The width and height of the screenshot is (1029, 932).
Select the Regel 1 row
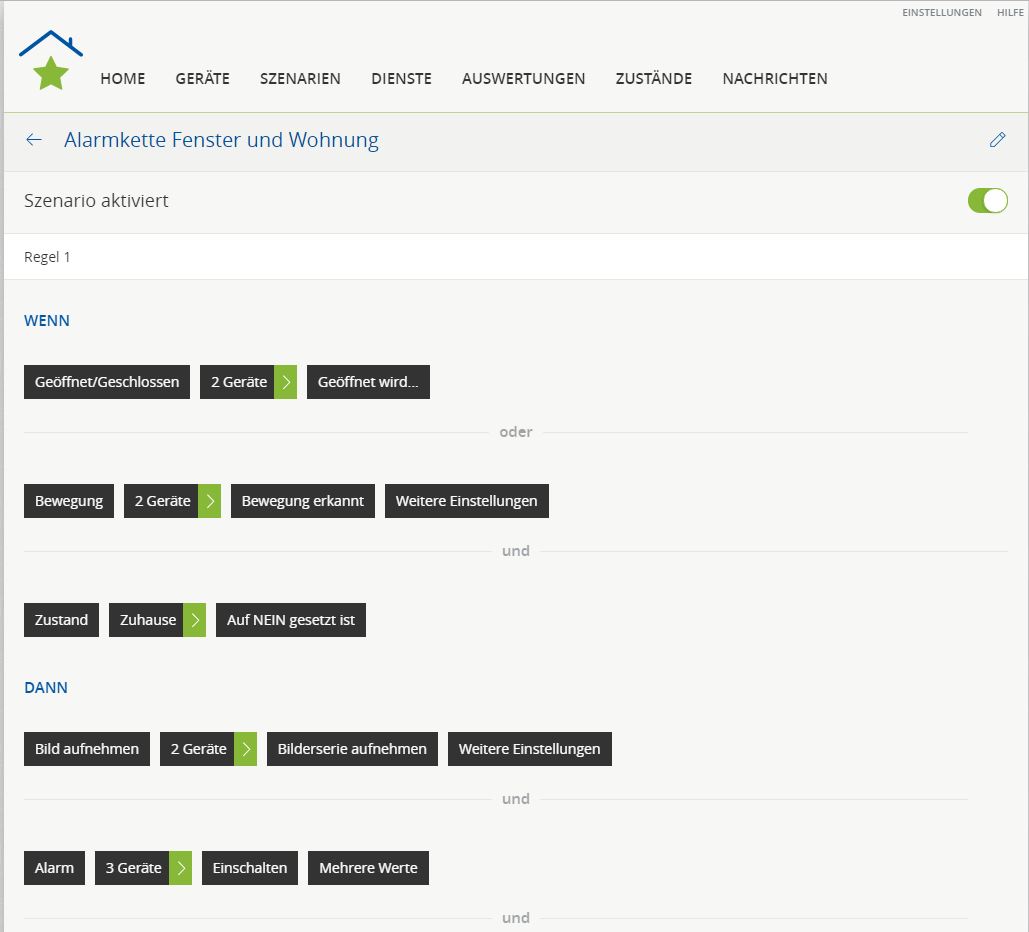coord(47,257)
